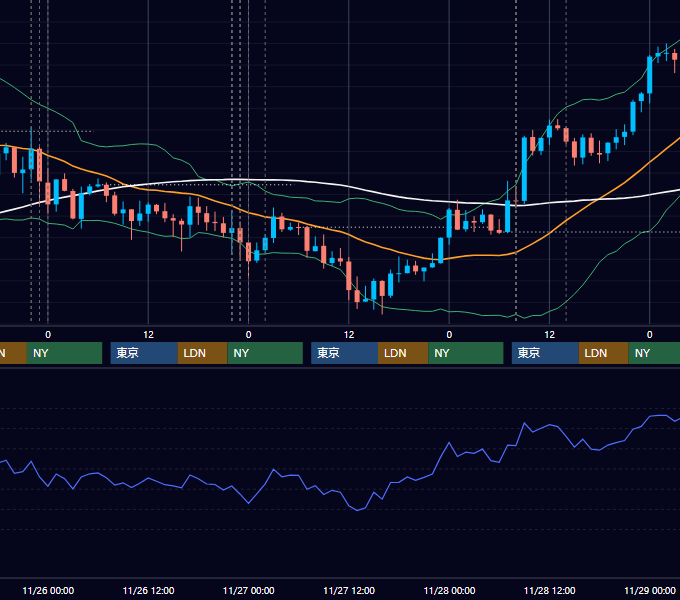Viewport: 680px width, 600px height.
Task: Click the hour label 12 above 11/26 12:00
Action: point(148,335)
